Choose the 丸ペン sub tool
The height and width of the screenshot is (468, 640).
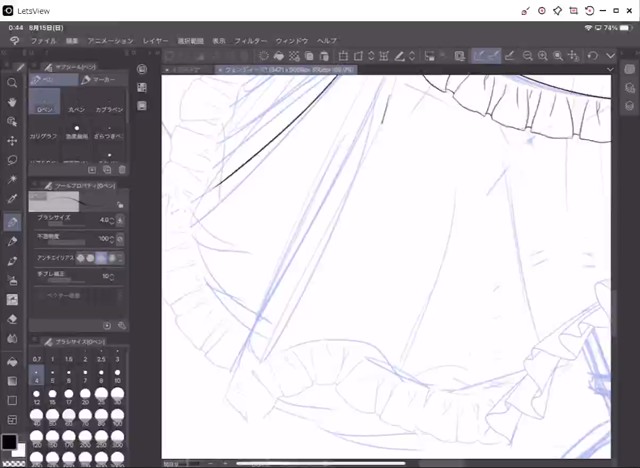point(77,102)
